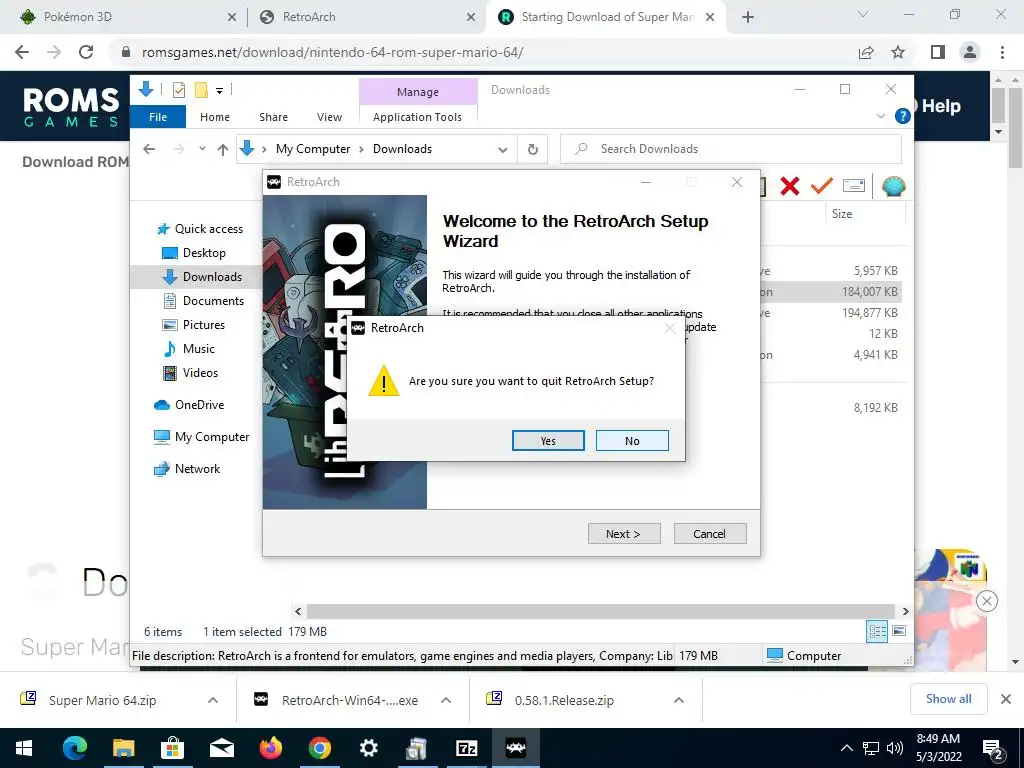Expand options for 0.58.1.Release.zip download
Screen dimensions: 1024x768
679,700
